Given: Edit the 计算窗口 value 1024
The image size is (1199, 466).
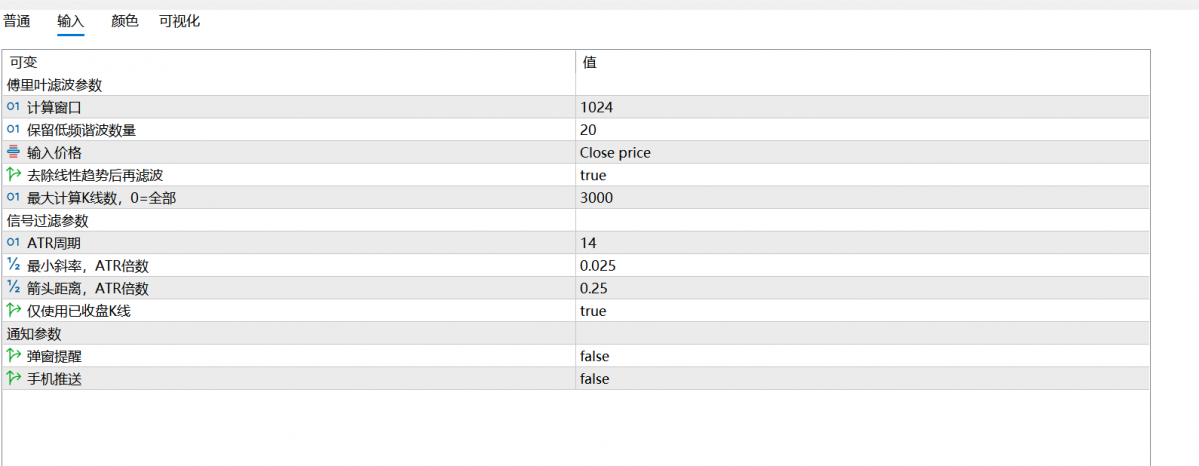Looking at the screenshot, I should pyautogui.click(x=863, y=107).
